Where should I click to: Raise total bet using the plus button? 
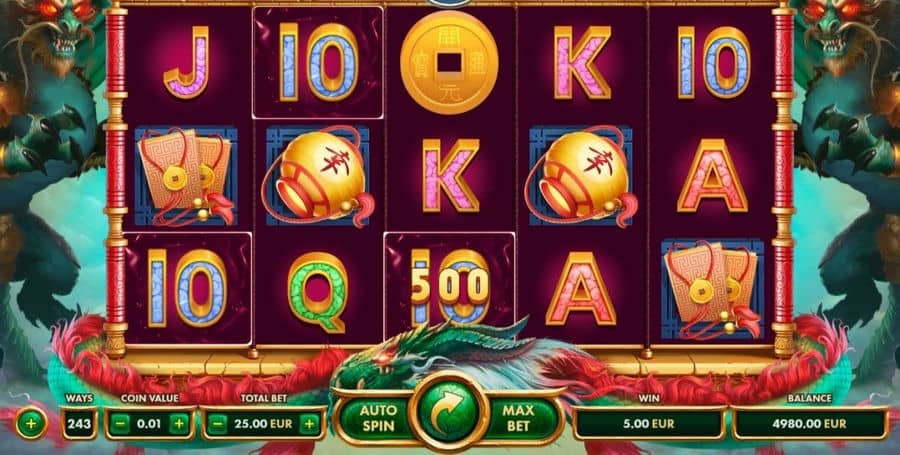point(309,424)
